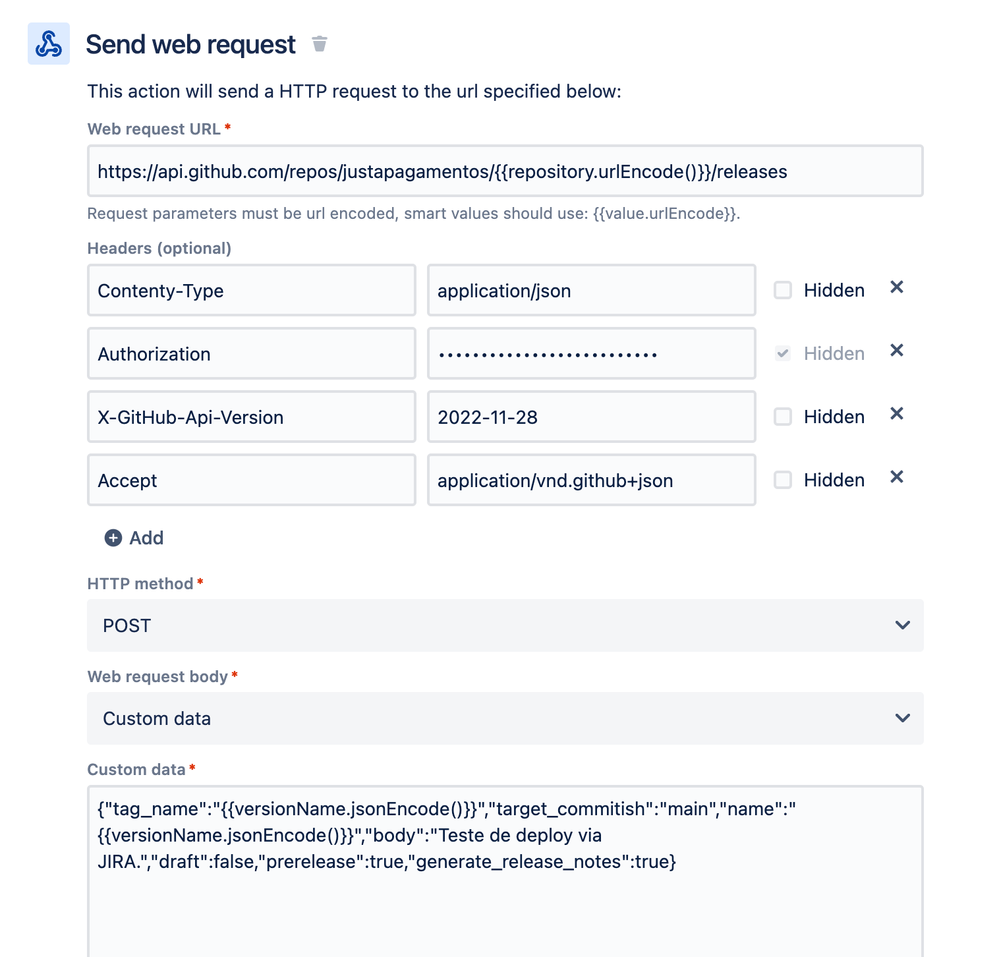Edit the application/vnd.github+json value field
The height and width of the screenshot is (957, 999).
tap(592, 480)
